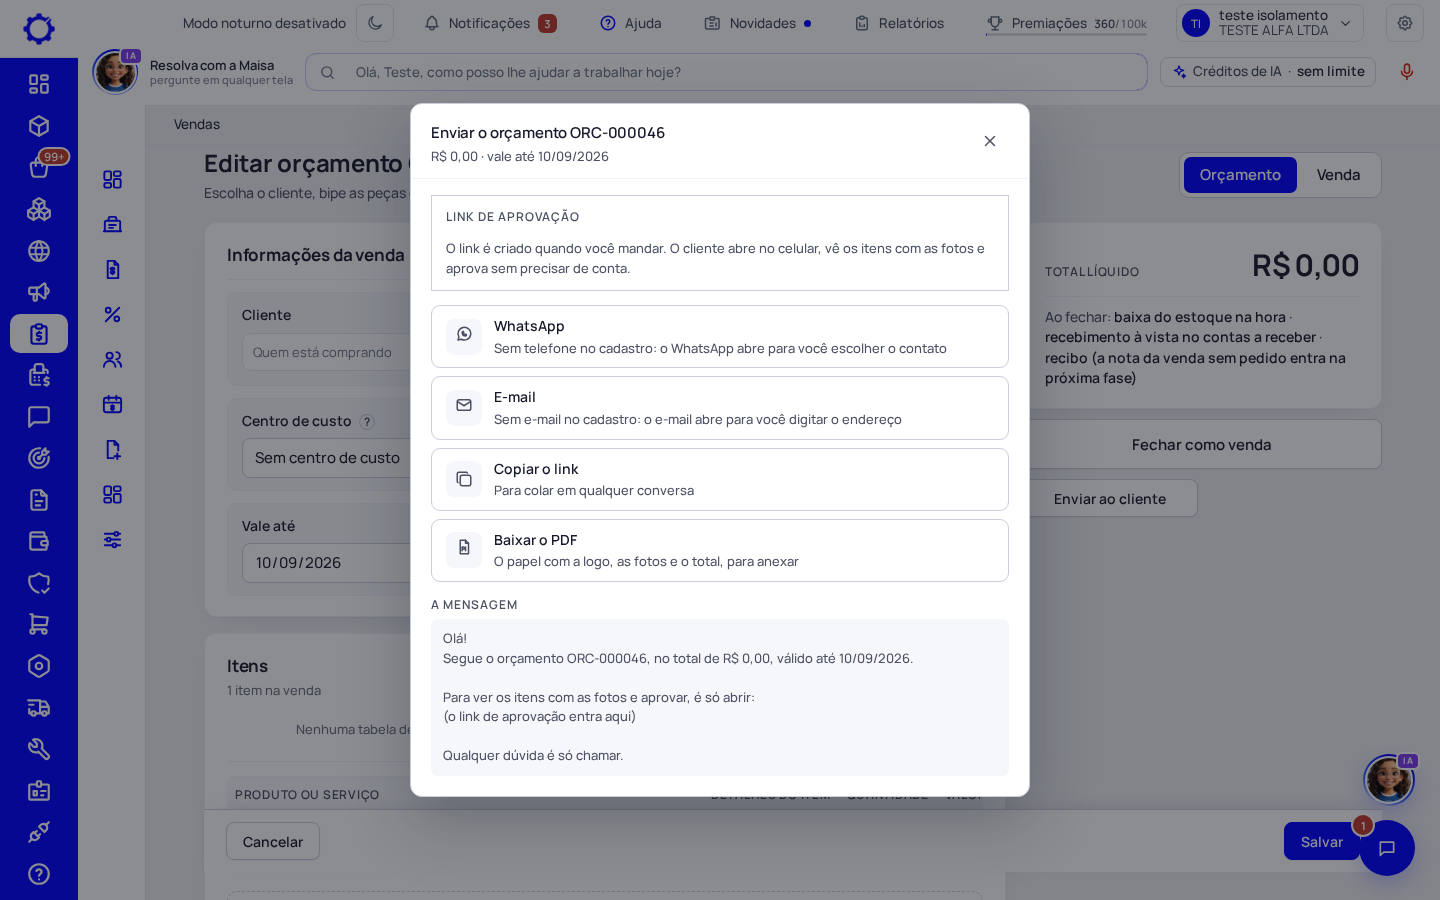
Task: Click the Cancelar button
Action: click(x=273, y=842)
